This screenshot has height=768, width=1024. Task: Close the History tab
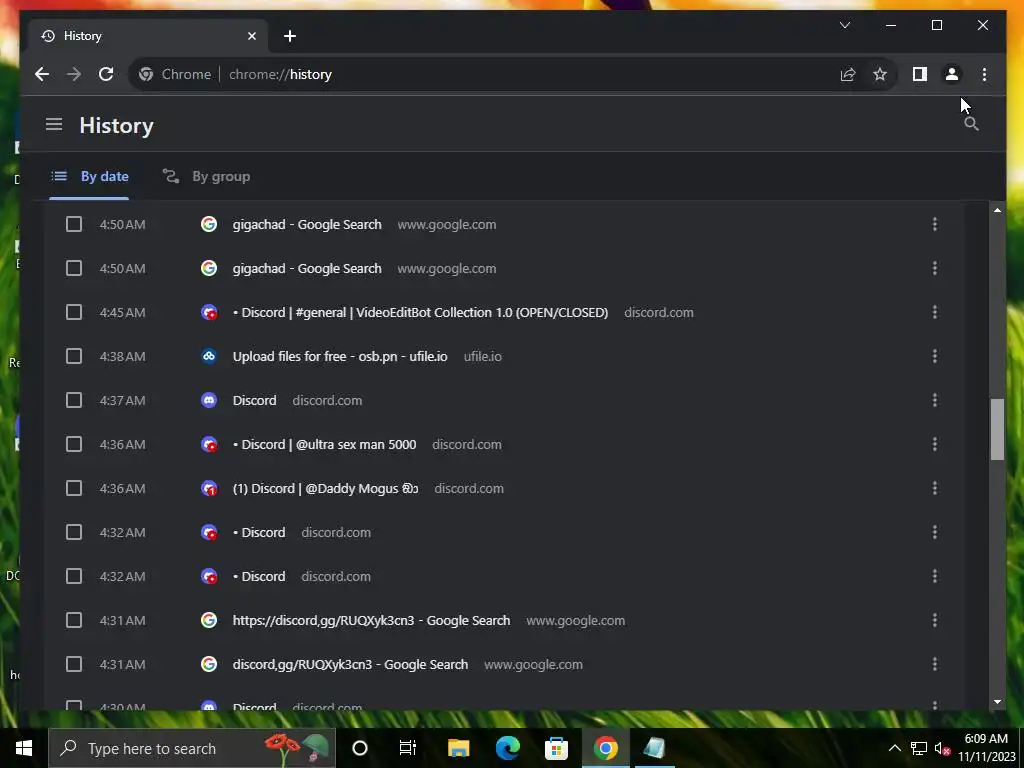[x=252, y=36]
